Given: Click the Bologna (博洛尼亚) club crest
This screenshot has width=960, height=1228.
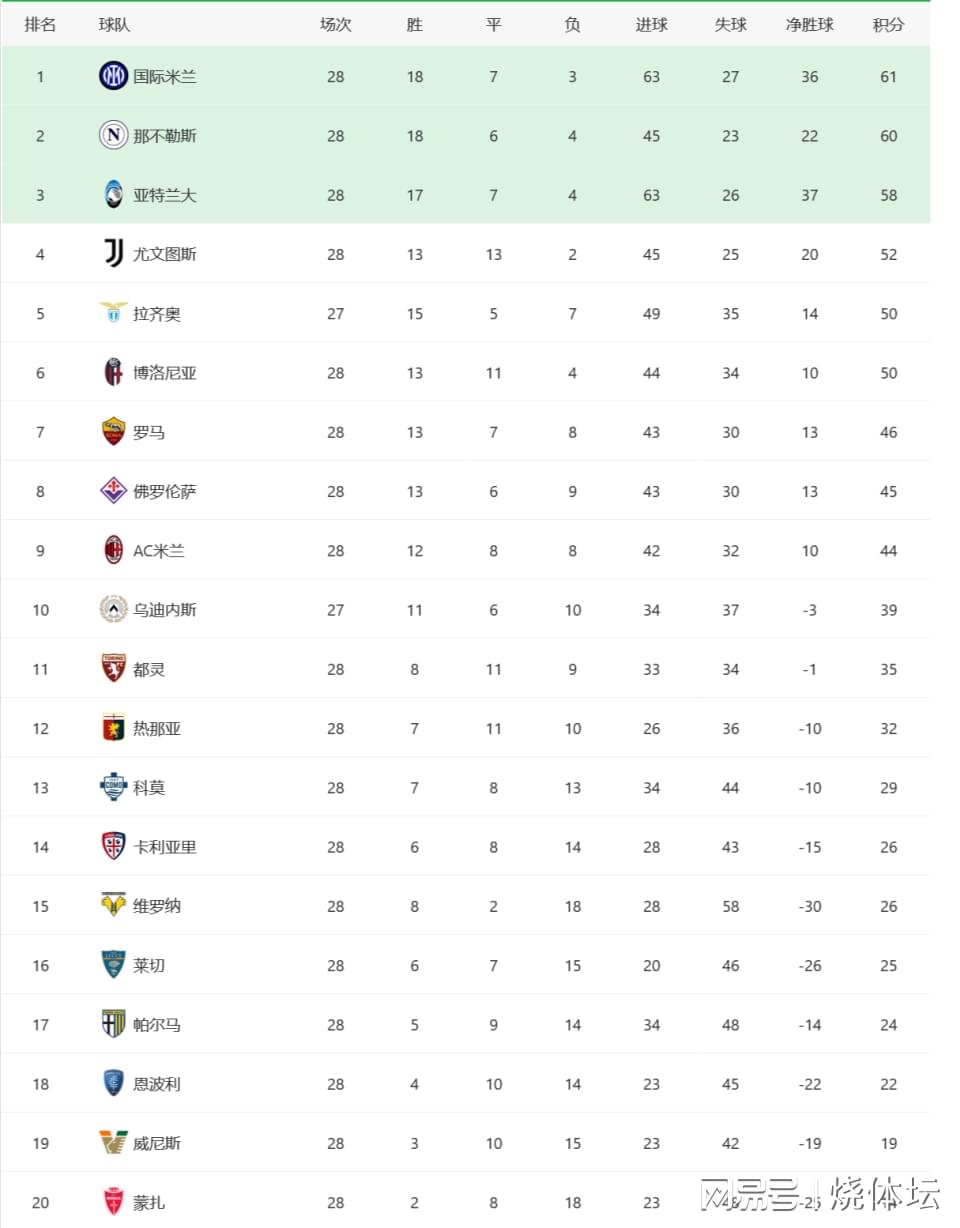Looking at the screenshot, I should coord(114,372).
